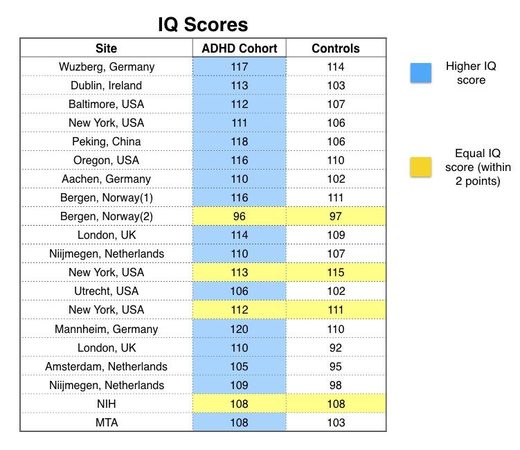Click the NIH site cell
Image resolution: width=520 pixels, height=450 pixels.
106,404
